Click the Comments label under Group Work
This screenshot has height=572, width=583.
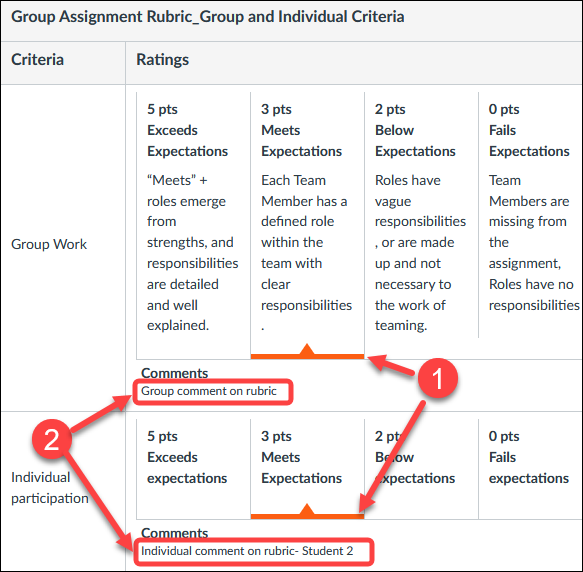coord(174,373)
